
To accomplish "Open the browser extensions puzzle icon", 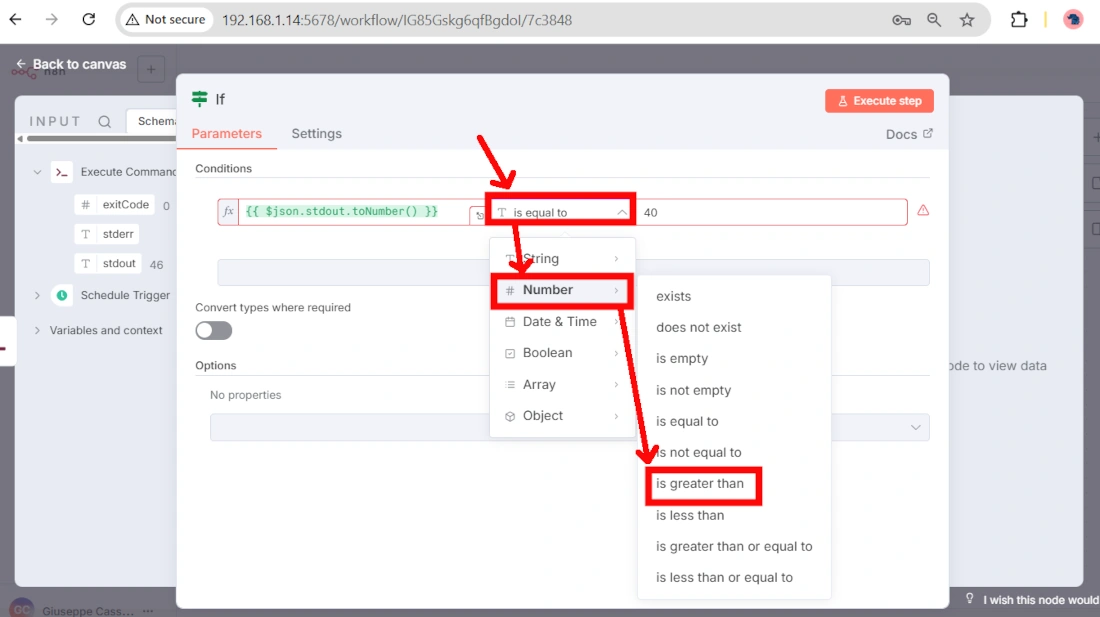I will pyautogui.click(x=1019, y=20).
